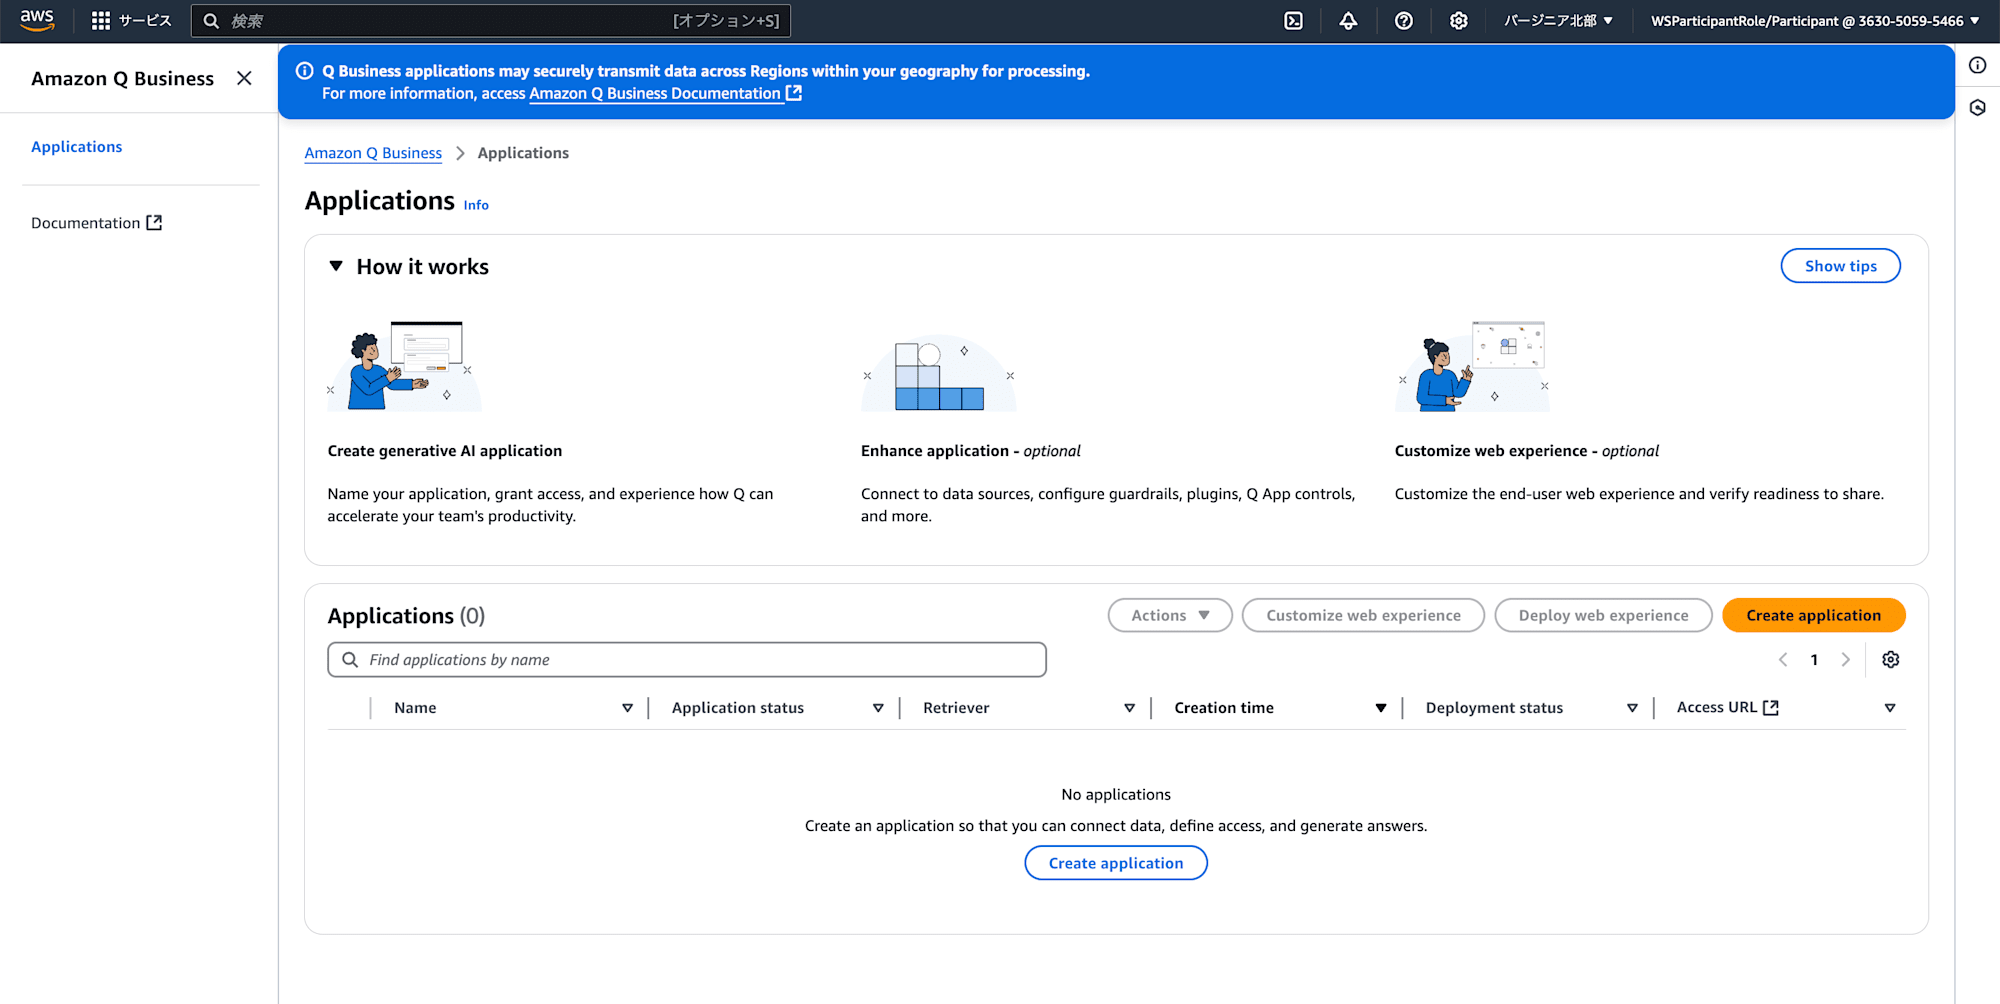Click Customize web experience button
The height and width of the screenshot is (1004, 2000).
pos(1363,615)
